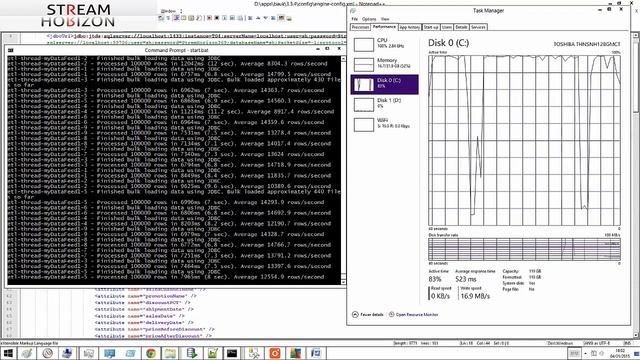Click the salesDate attribute line

140,316
